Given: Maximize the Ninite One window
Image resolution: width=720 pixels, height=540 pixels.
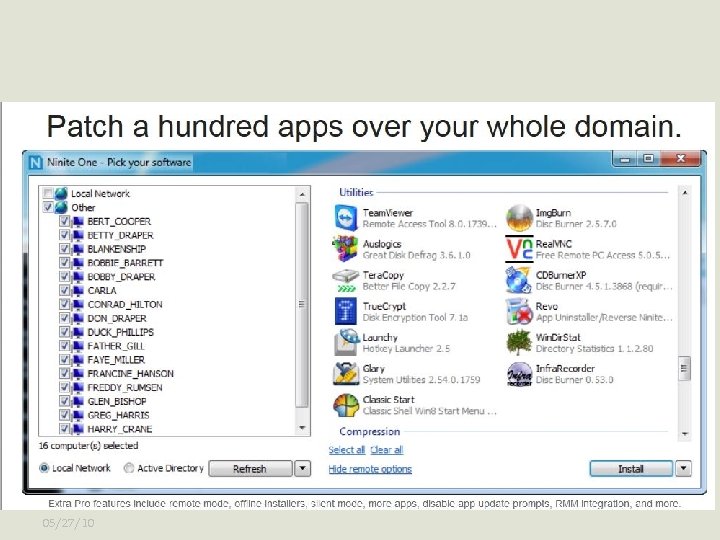Looking at the screenshot, I should pos(648,159).
